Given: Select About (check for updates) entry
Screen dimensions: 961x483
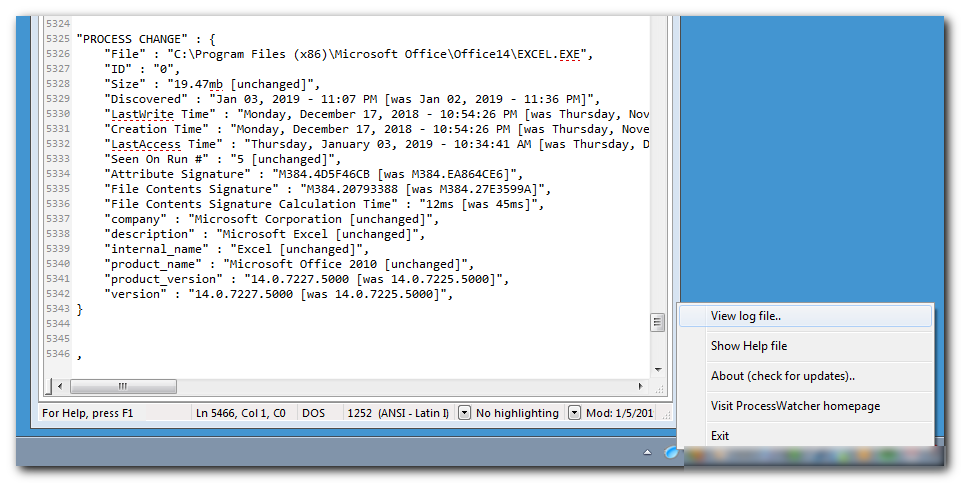Looking at the screenshot, I should point(805,376).
